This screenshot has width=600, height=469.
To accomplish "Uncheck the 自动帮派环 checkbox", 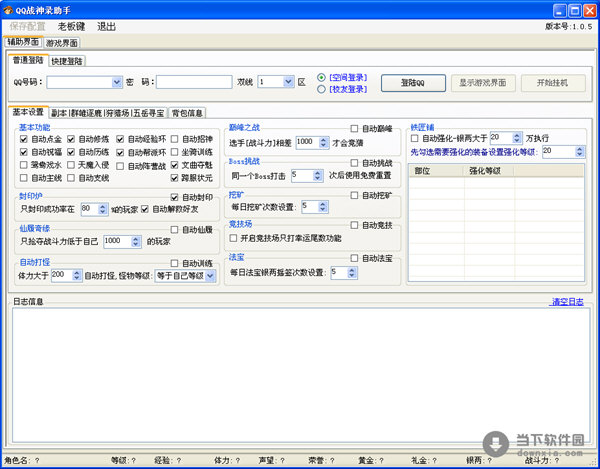I will click(x=120, y=152).
